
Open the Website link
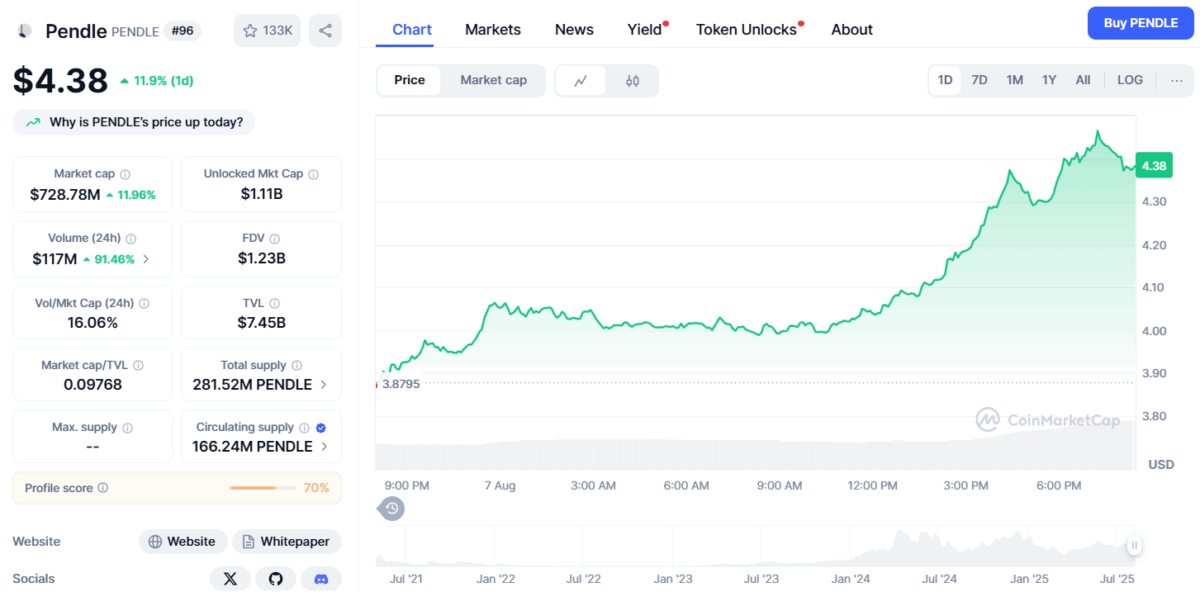point(182,542)
